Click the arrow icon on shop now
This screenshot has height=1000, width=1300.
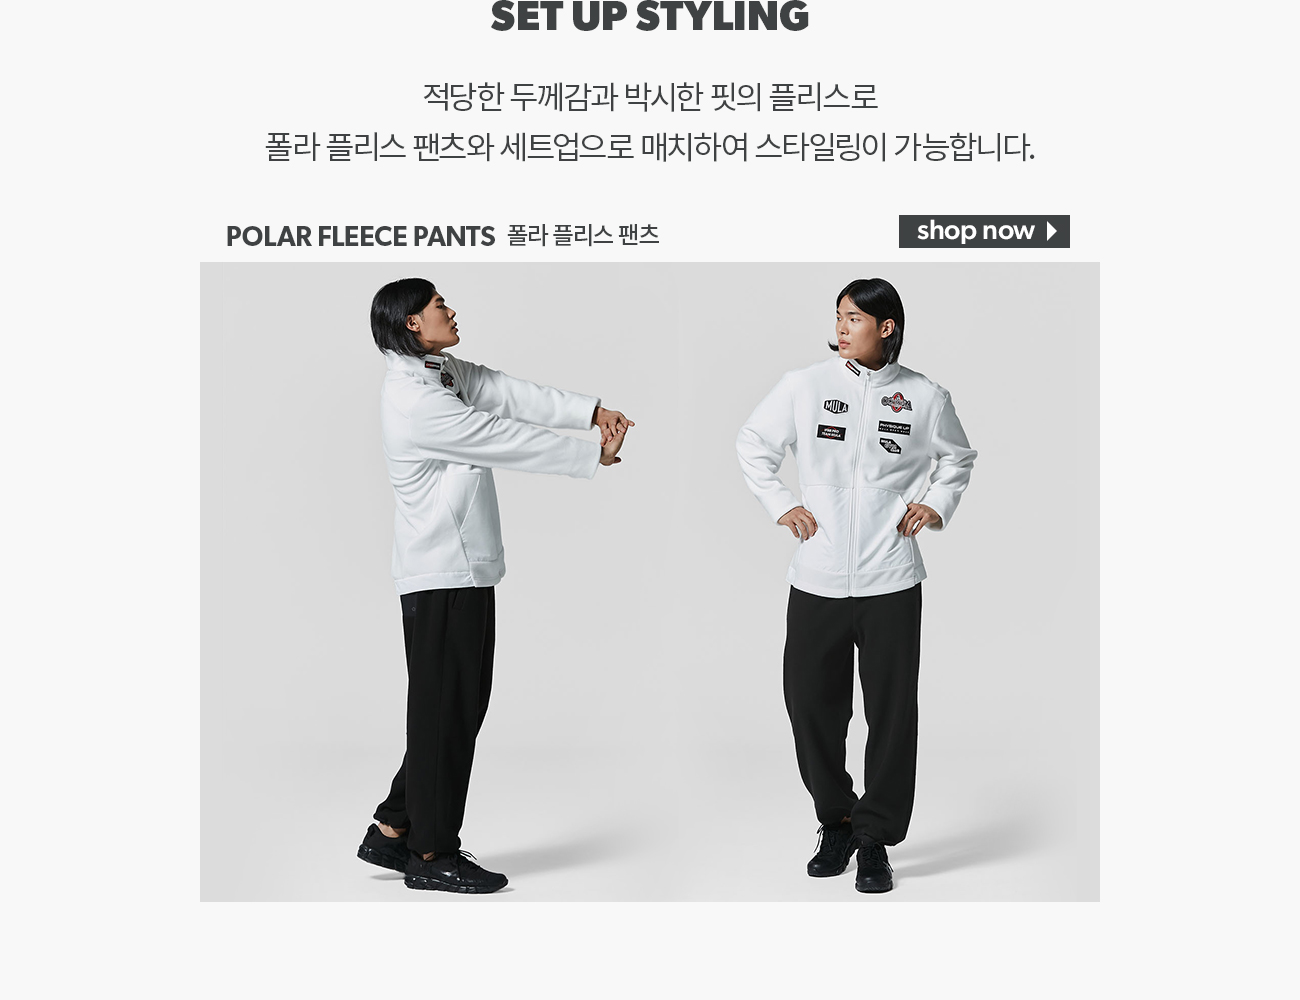pos(1051,231)
